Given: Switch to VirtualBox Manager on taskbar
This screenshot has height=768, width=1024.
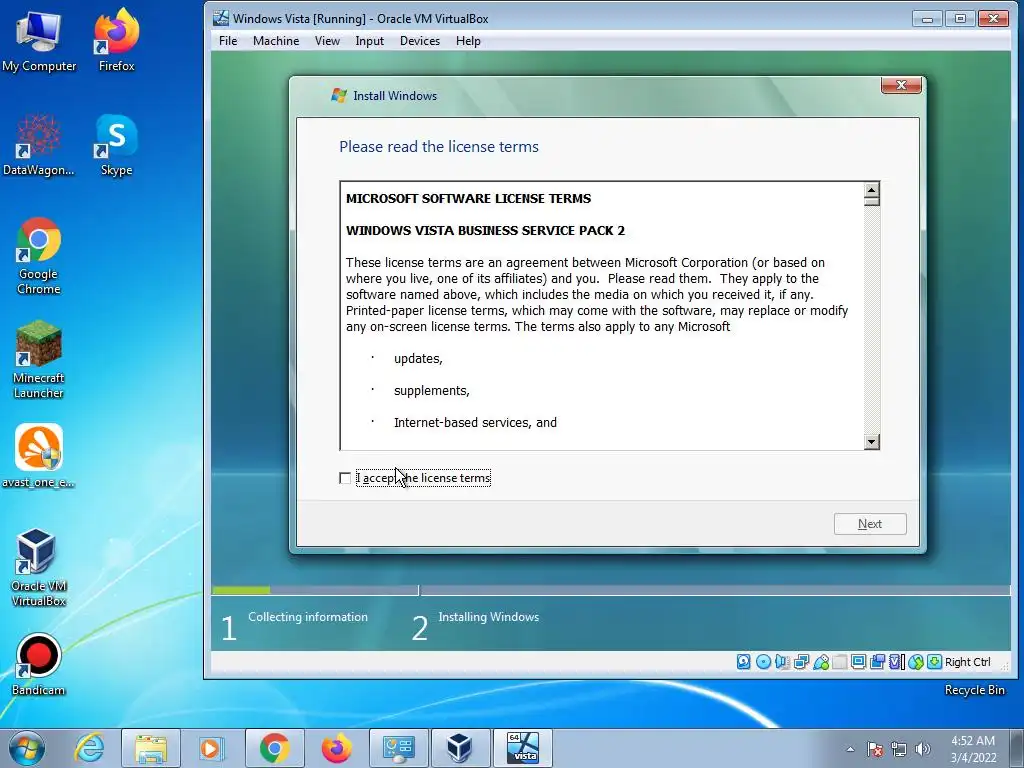Looking at the screenshot, I should coord(460,748).
